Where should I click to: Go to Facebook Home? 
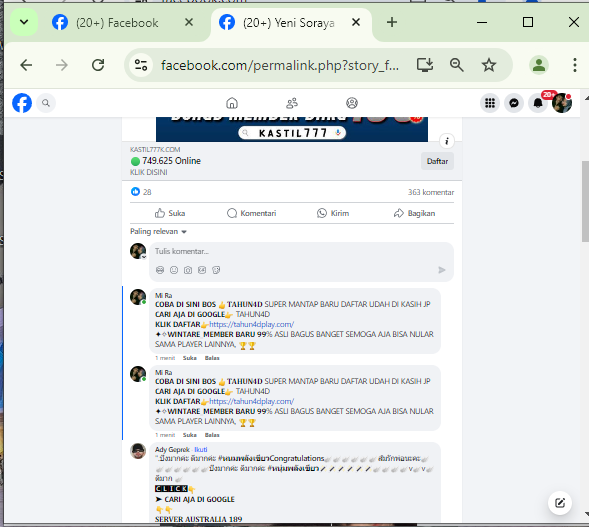[232, 103]
